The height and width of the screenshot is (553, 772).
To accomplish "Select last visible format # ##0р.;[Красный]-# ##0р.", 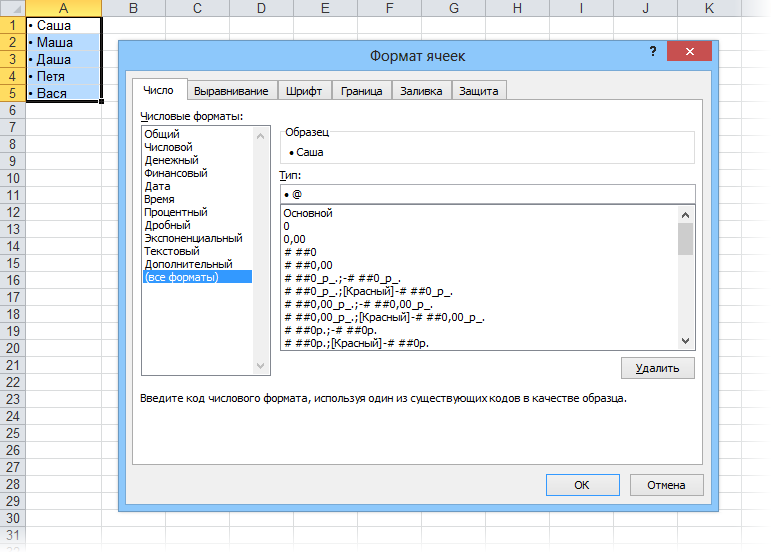I will click(x=479, y=343).
